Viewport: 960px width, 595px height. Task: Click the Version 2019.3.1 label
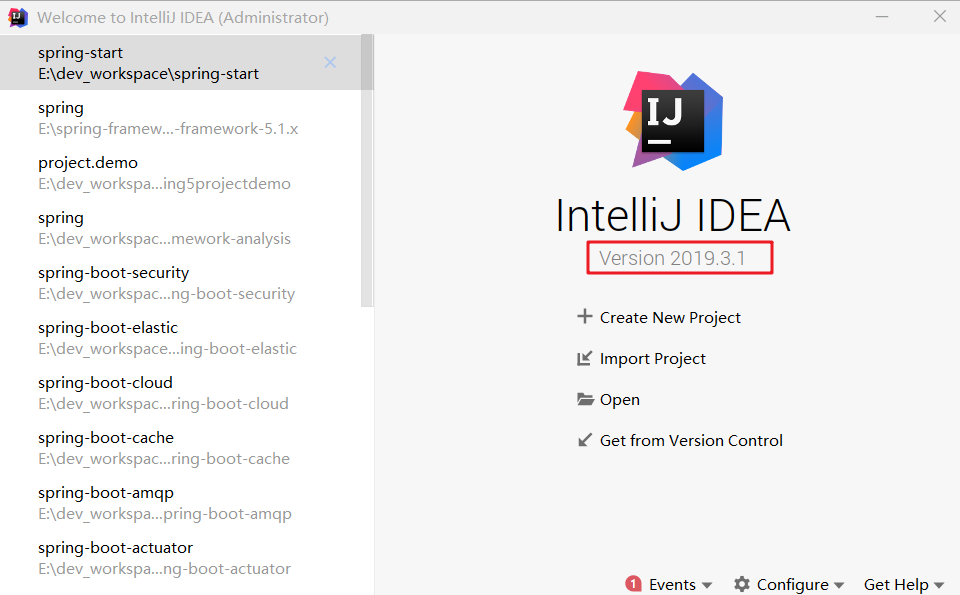(x=679, y=258)
